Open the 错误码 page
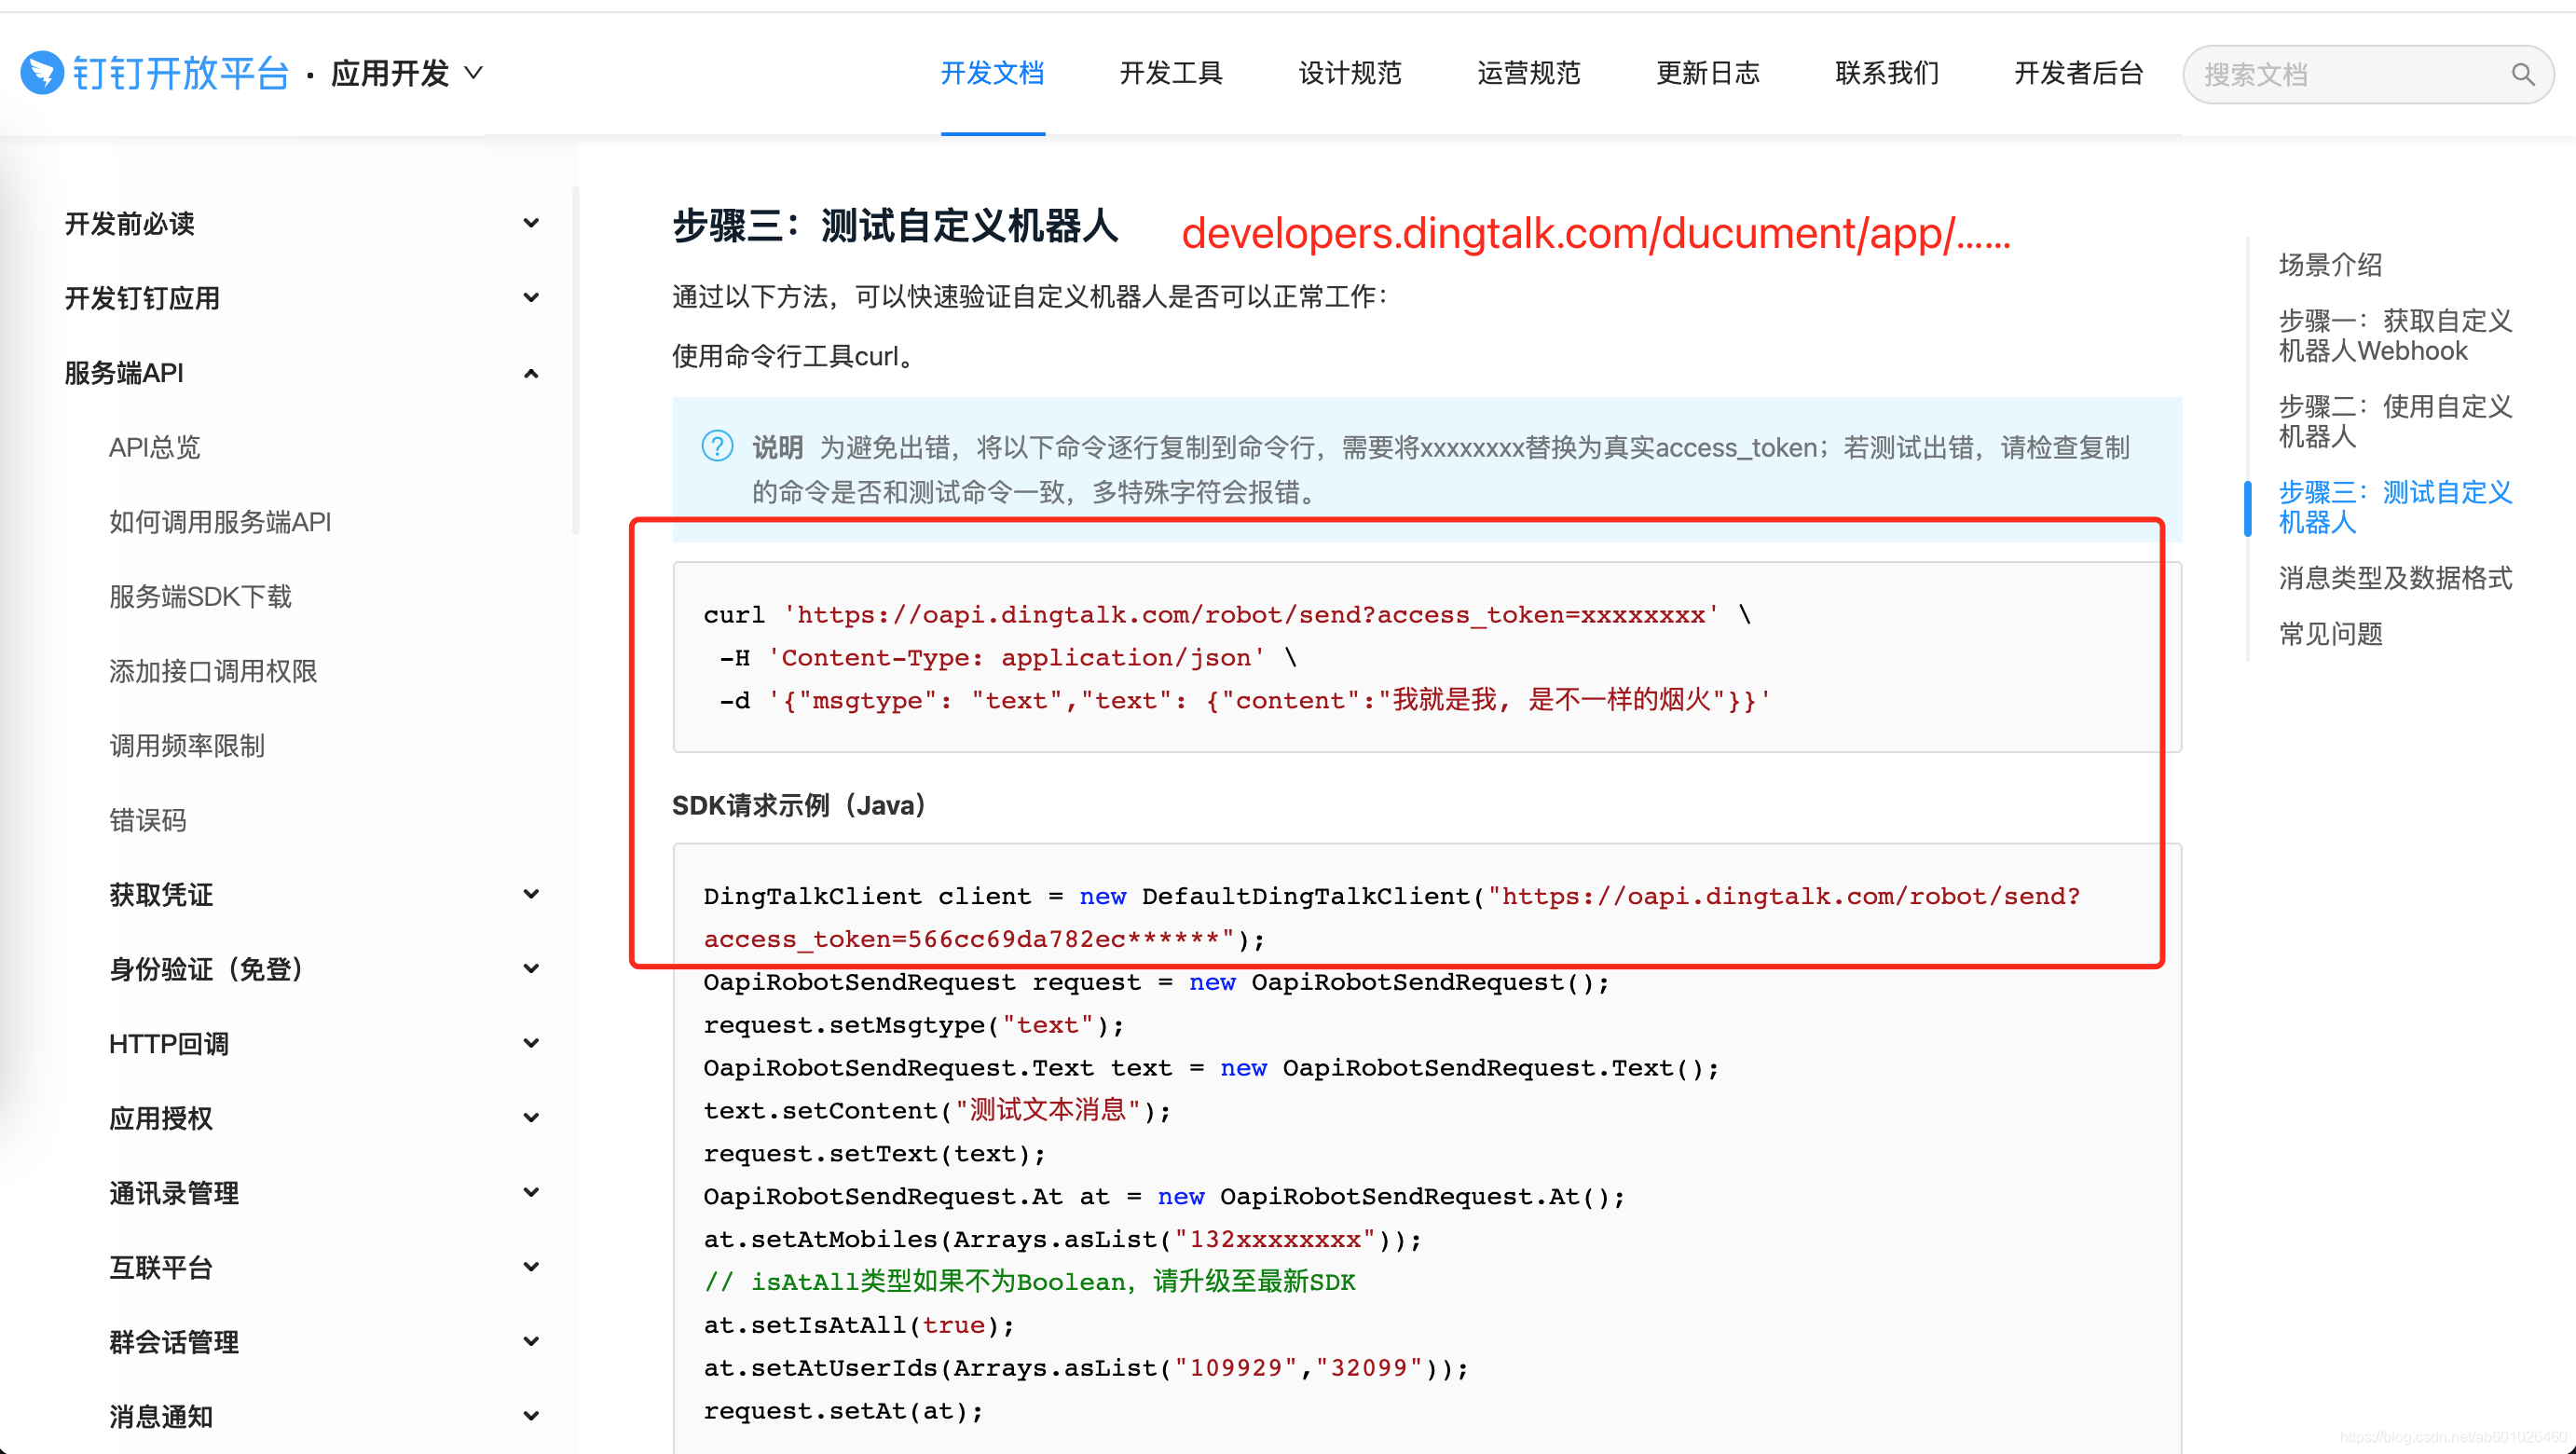Image resolution: width=2576 pixels, height=1454 pixels. (x=148, y=820)
